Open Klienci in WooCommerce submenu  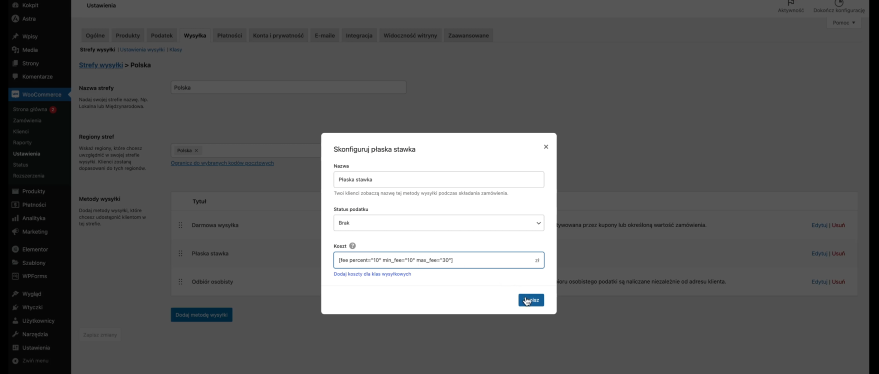21,131
